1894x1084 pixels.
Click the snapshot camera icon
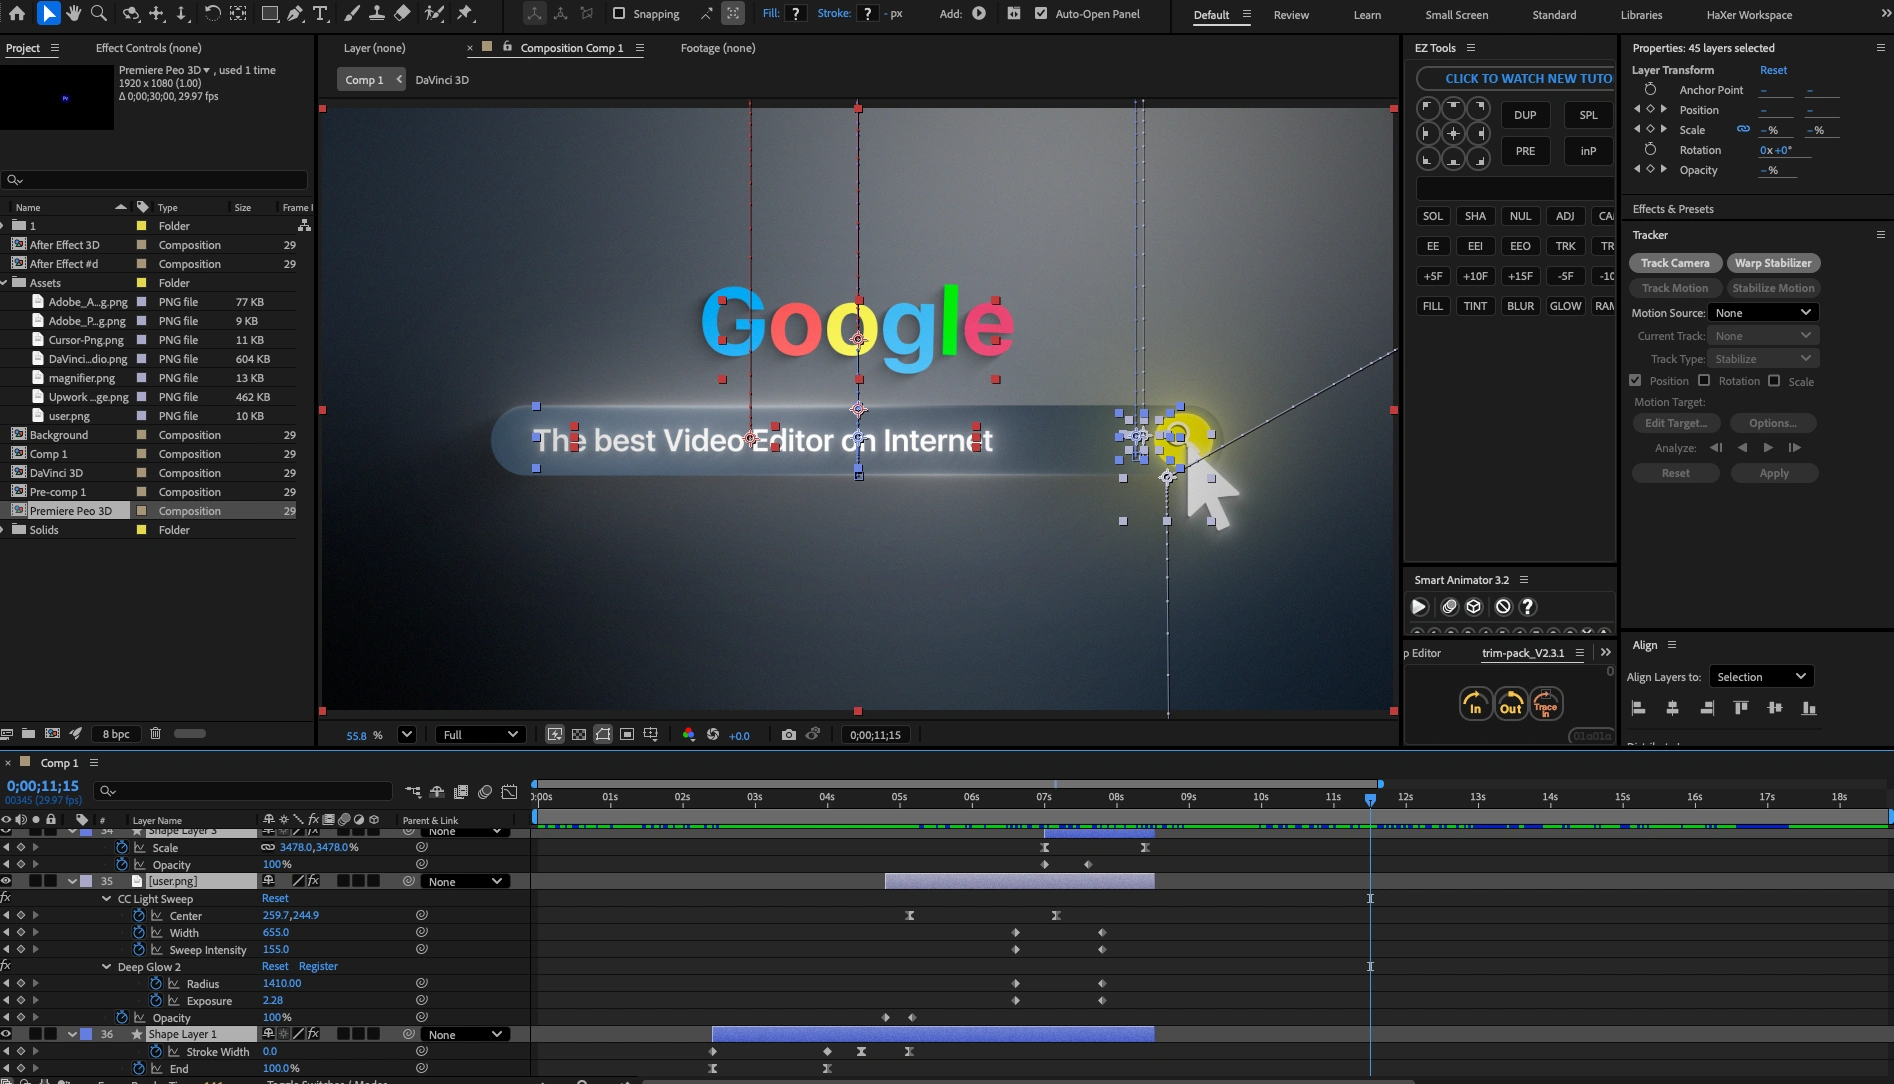788,735
